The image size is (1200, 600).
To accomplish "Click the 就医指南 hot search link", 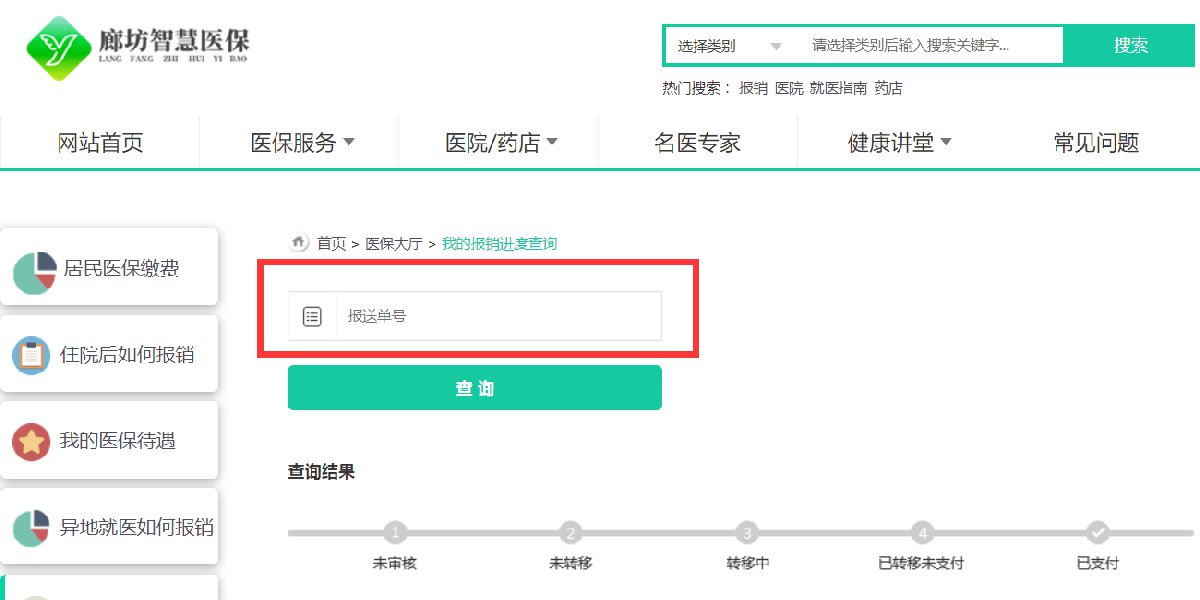I will tap(838, 88).
